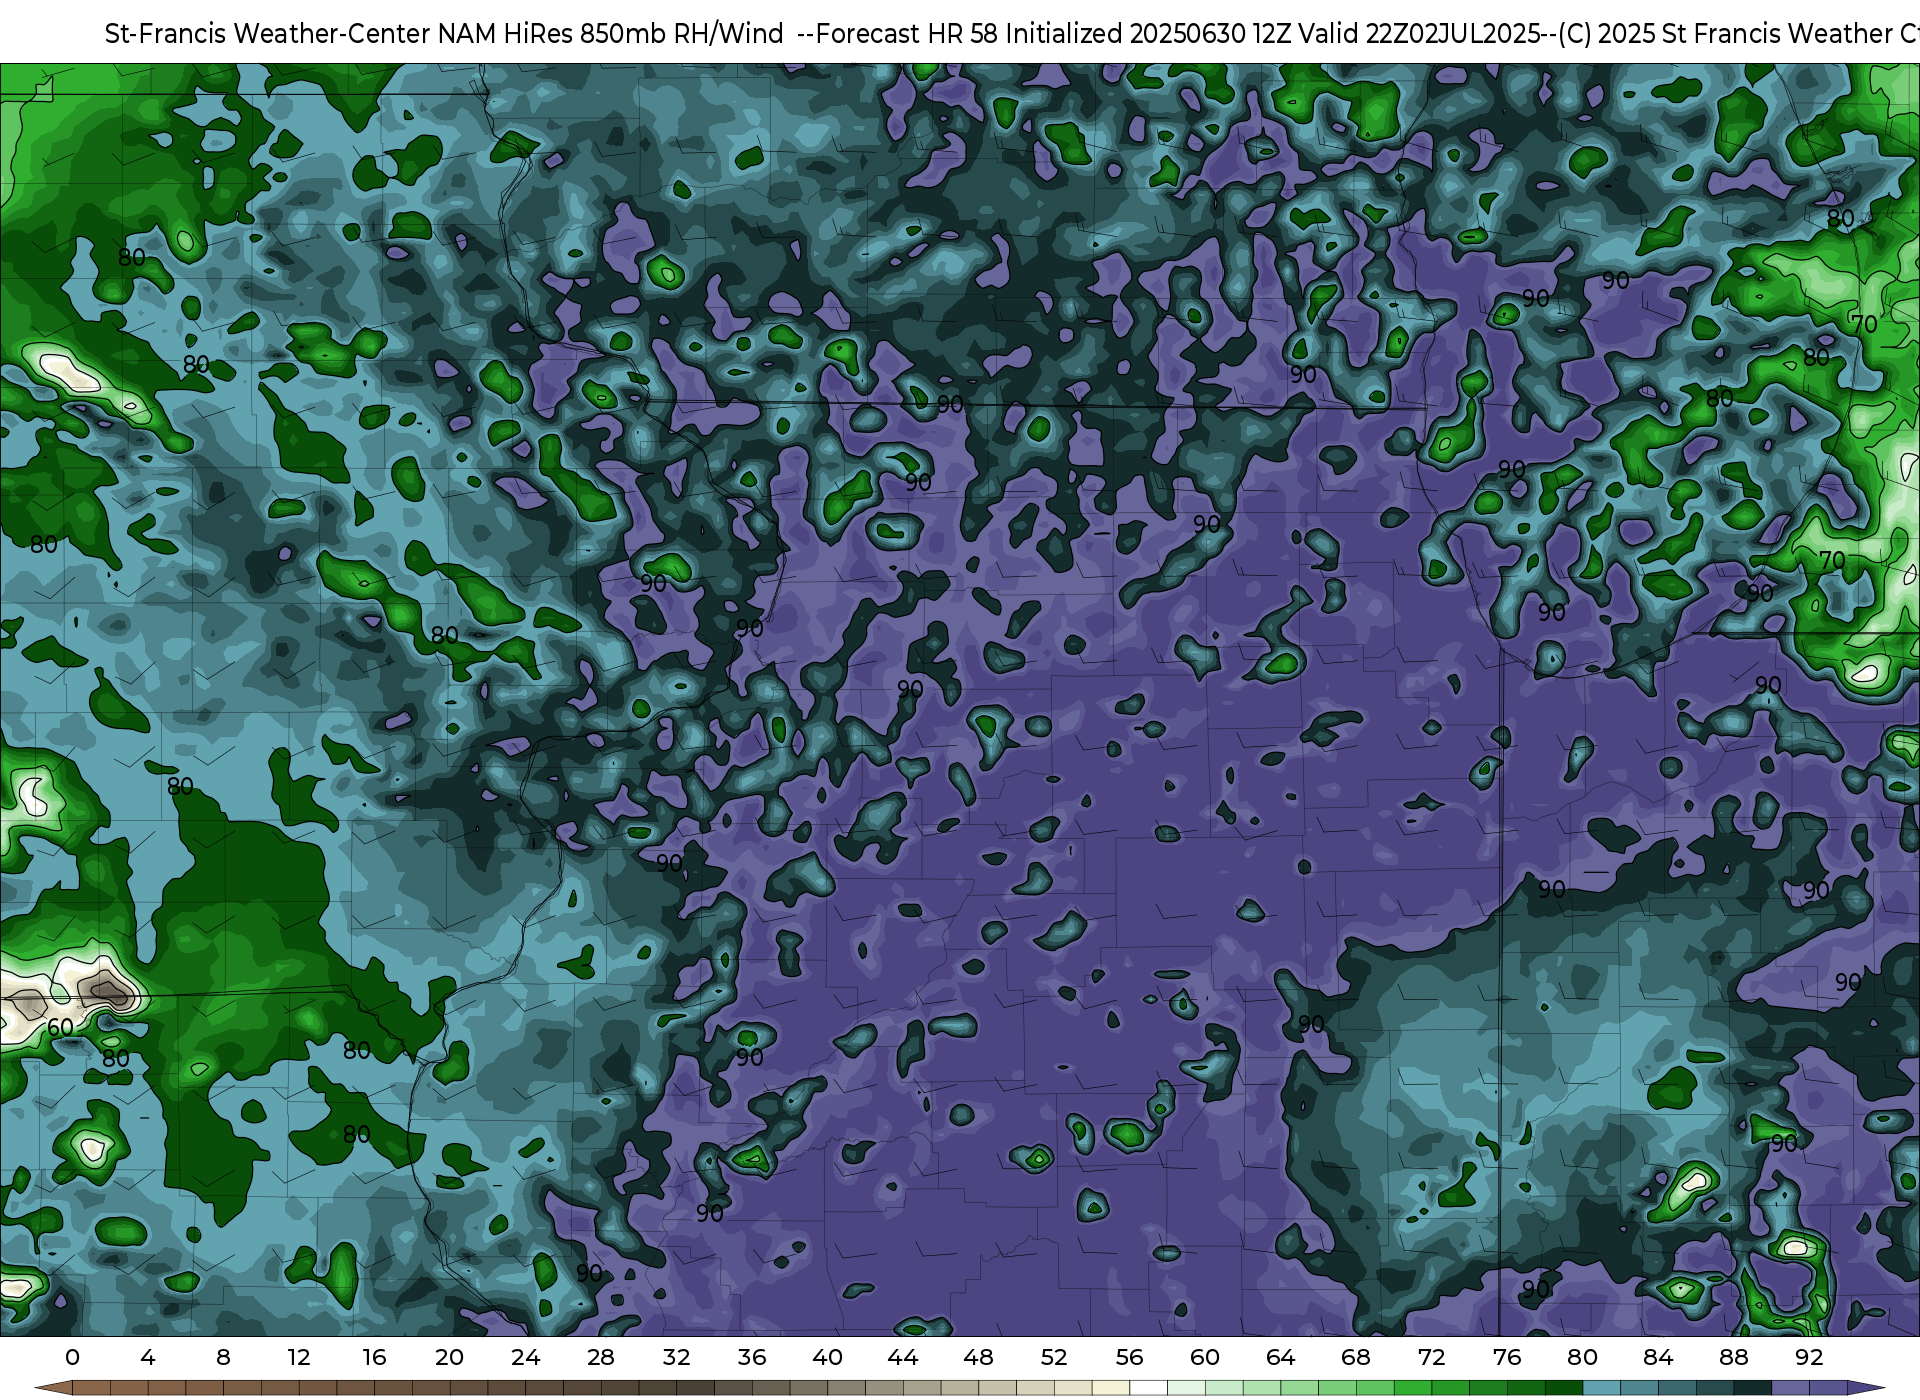Screen dimensions: 1920x1400
Task: Click the '52' label on the color scale
Action: coord(1054,1357)
